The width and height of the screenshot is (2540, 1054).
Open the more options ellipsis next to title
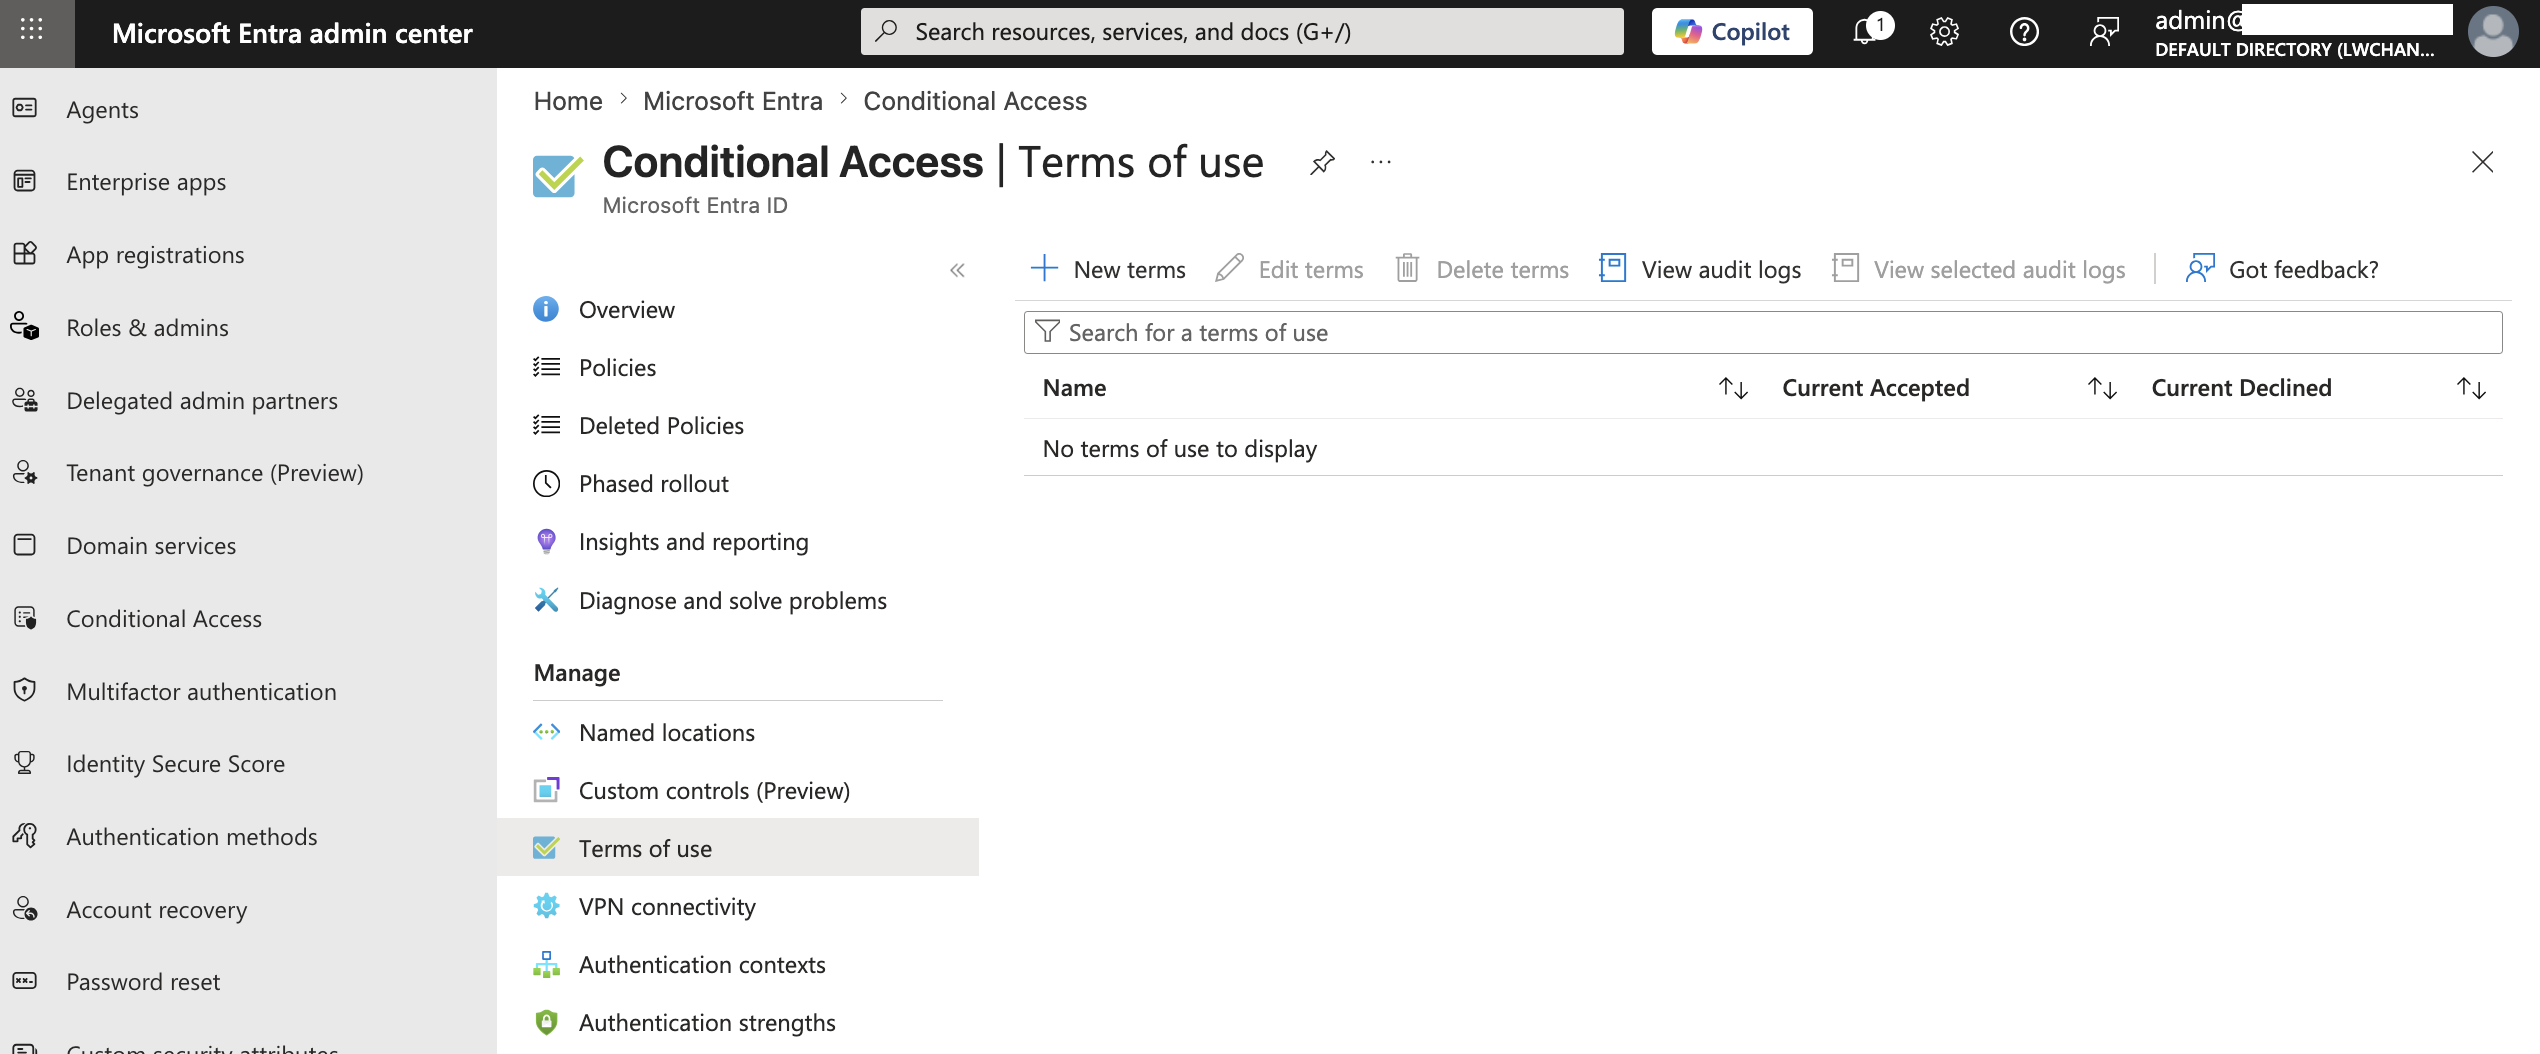pos(1381,162)
